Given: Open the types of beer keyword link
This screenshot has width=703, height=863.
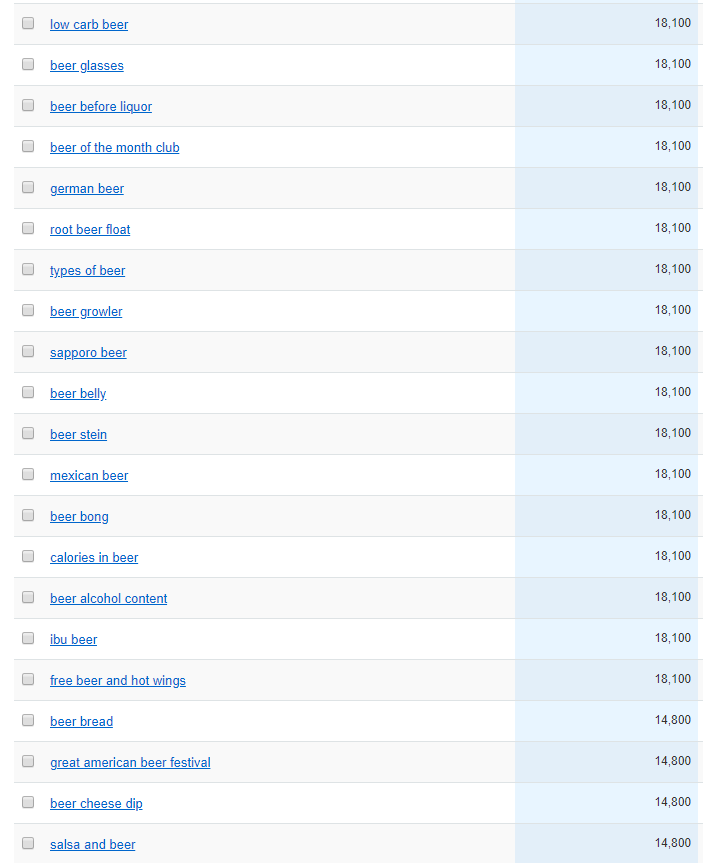Looking at the screenshot, I should click(87, 270).
